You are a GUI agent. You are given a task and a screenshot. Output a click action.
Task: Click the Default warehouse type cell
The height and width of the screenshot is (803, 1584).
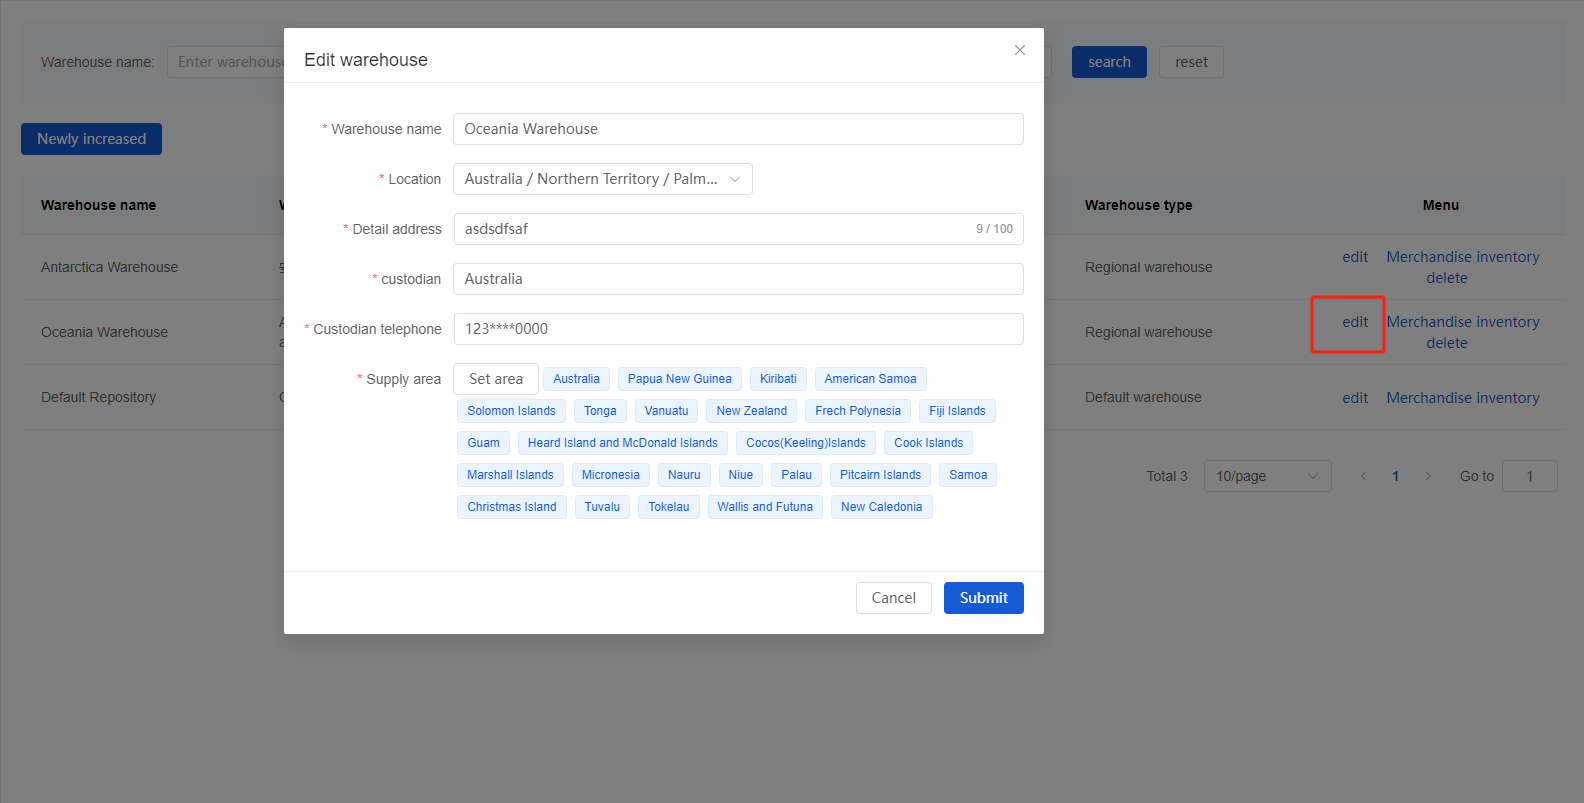pyautogui.click(x=1143, y=397)
